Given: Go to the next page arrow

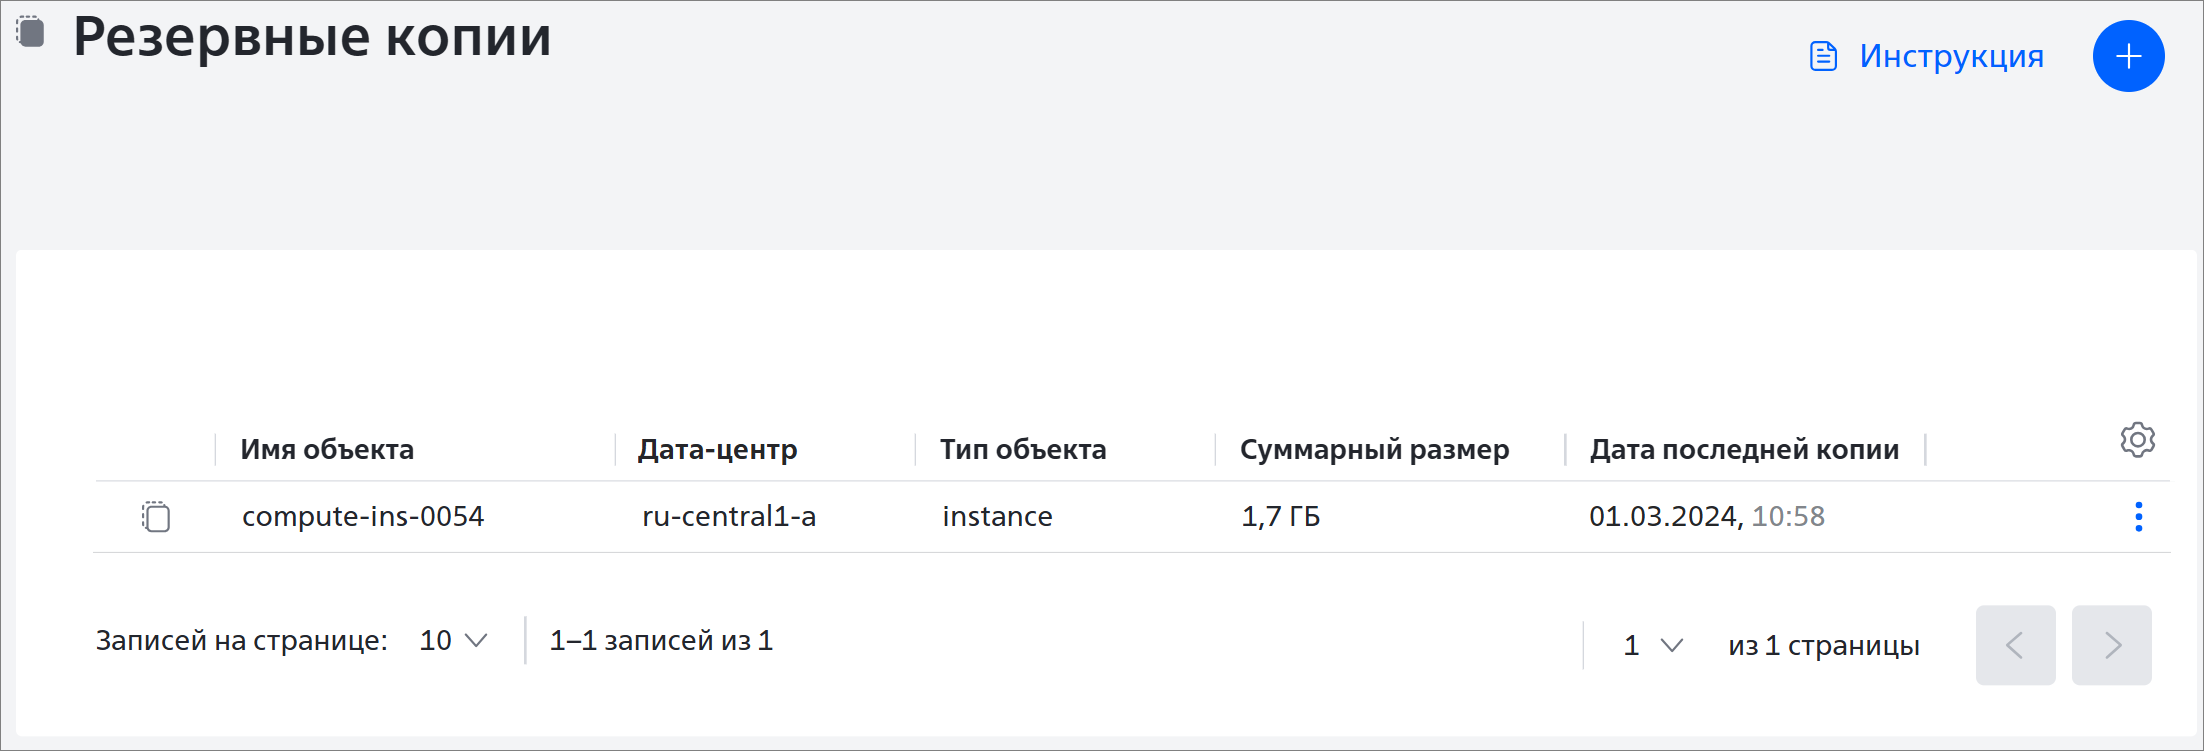Looking at the screenshot, I should pos(2111,645).
